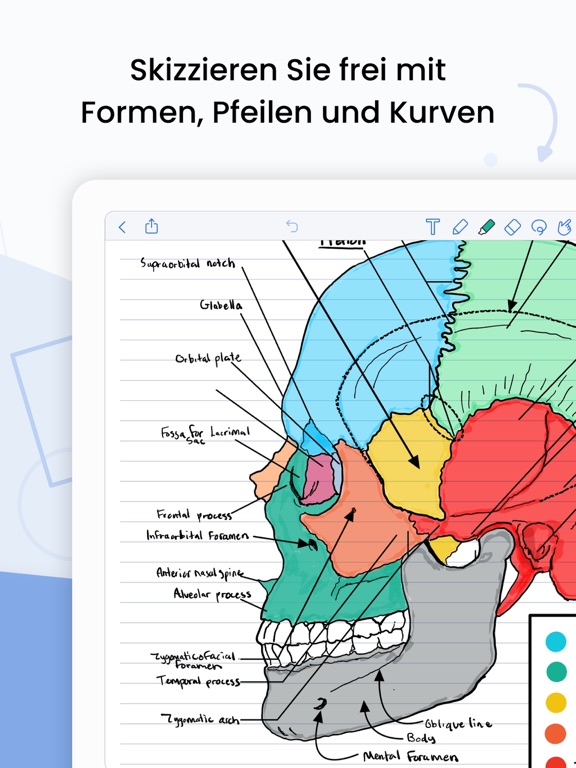Viewport: 576px width, 768px height.
Task: Click the 'Frontal process' label
Action: pyautogui.click(x=194, y=514)
